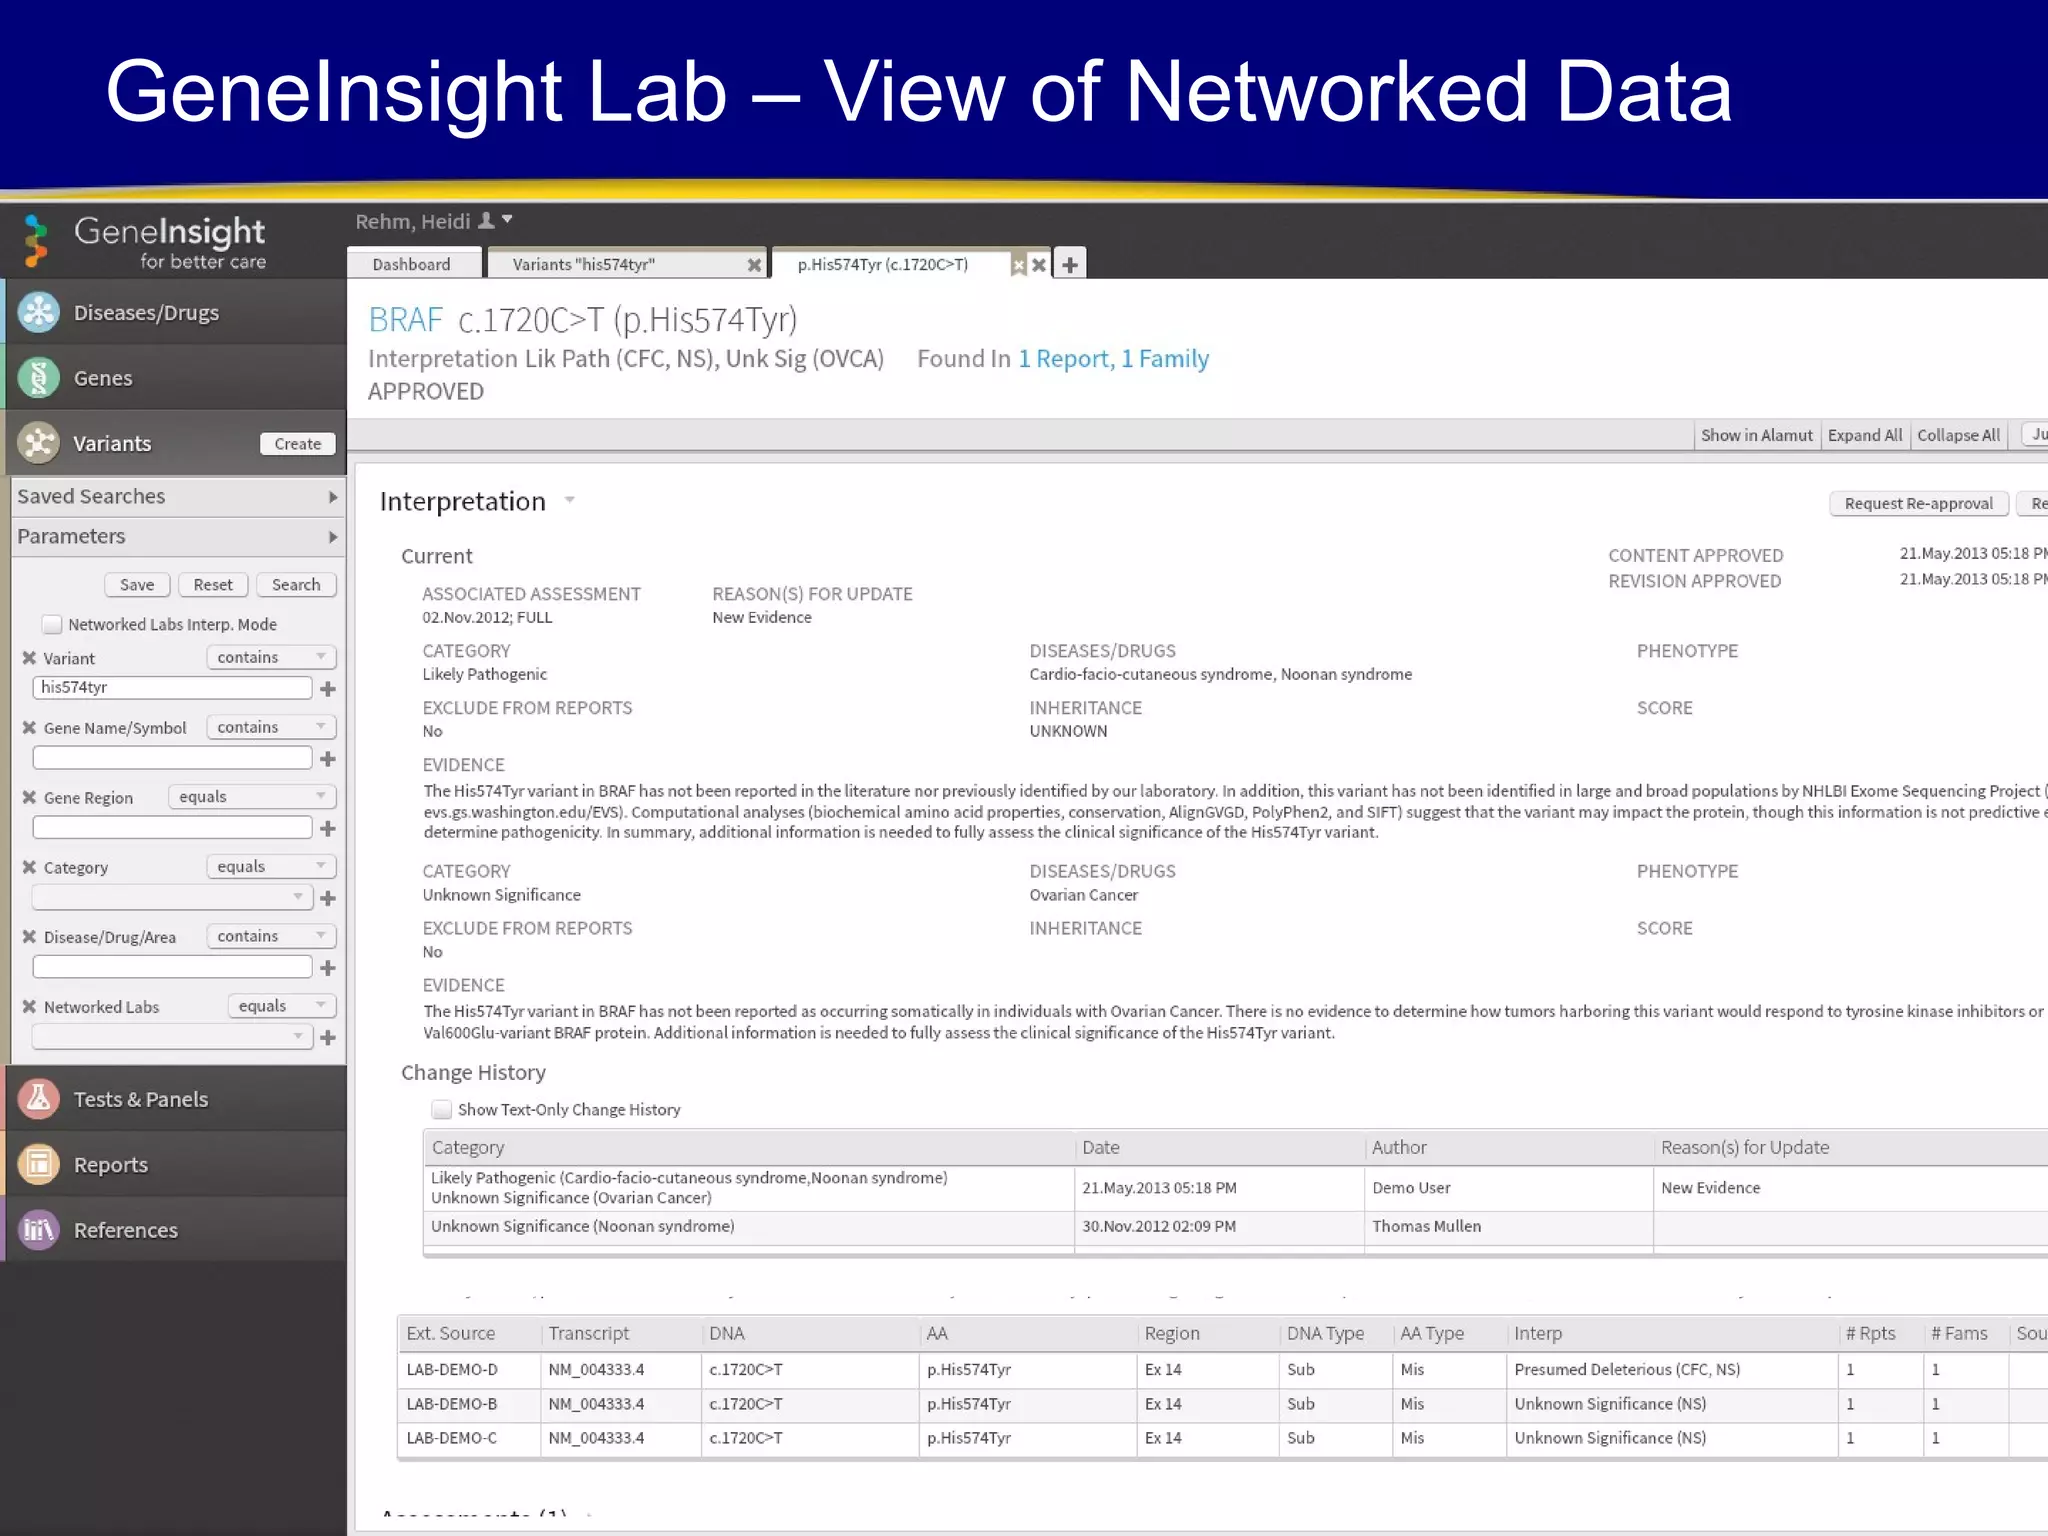Open the '1 Report, 1 Family' link
The image size is (2048, 1536).
click(x=1114, y=359)
